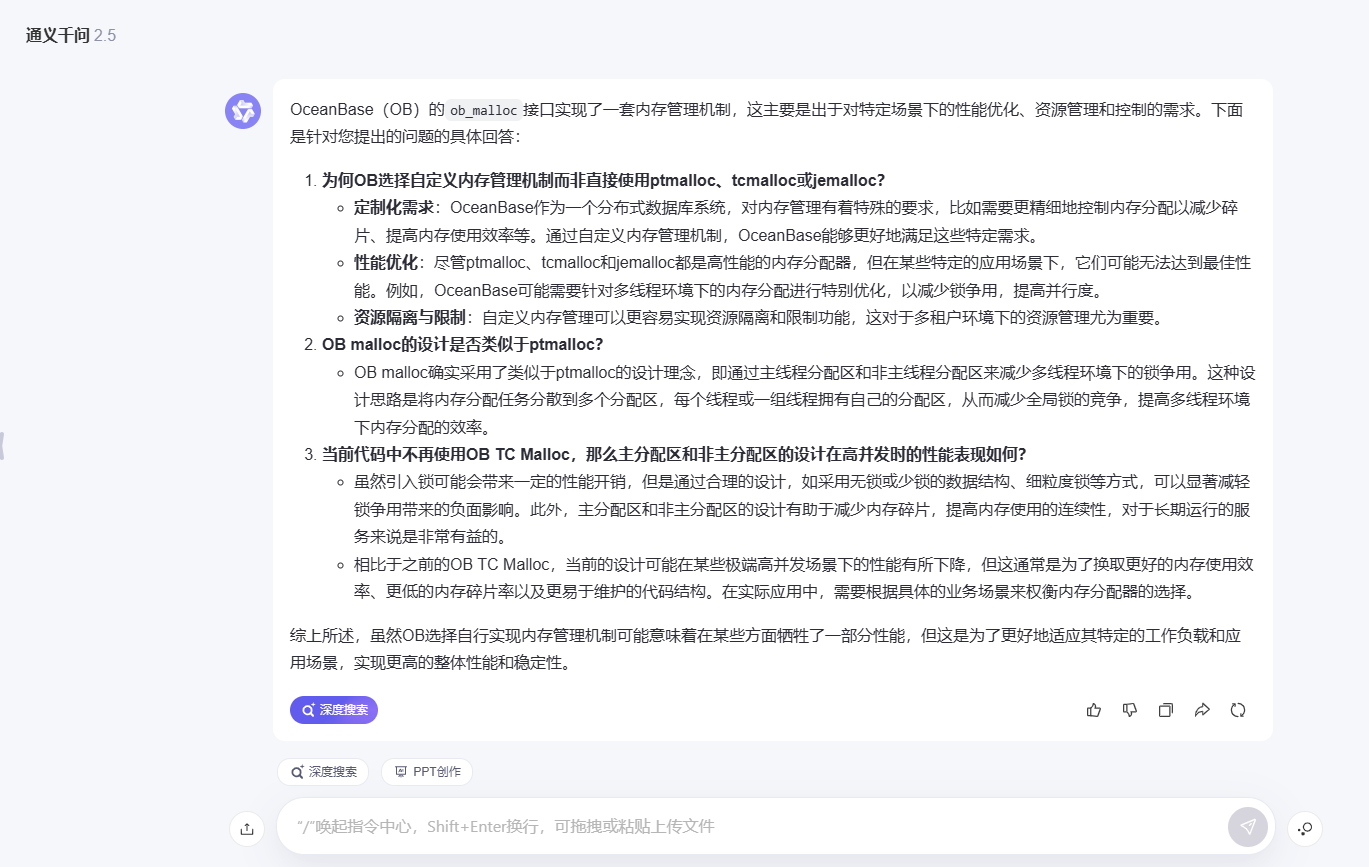Click the send arrow button in input box
1369x867 pixels.
coord(1247,827)
